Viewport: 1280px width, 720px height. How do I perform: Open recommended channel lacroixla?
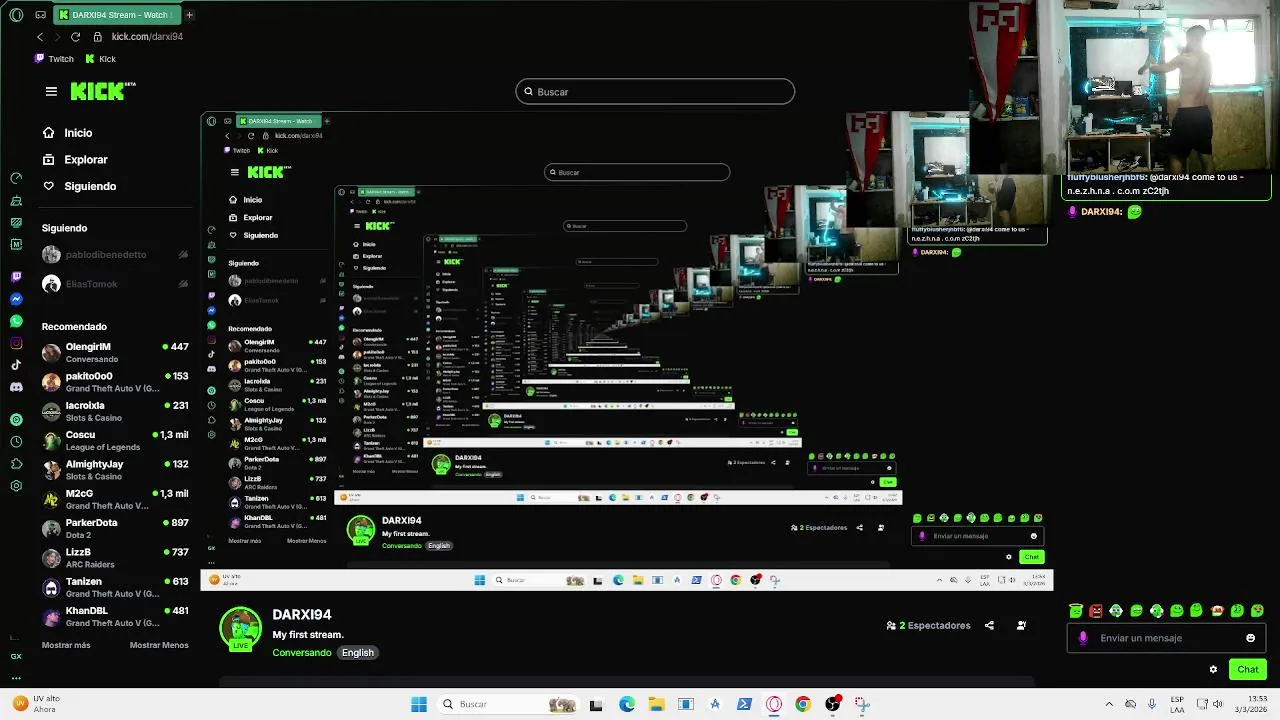(x=115, y=411)
